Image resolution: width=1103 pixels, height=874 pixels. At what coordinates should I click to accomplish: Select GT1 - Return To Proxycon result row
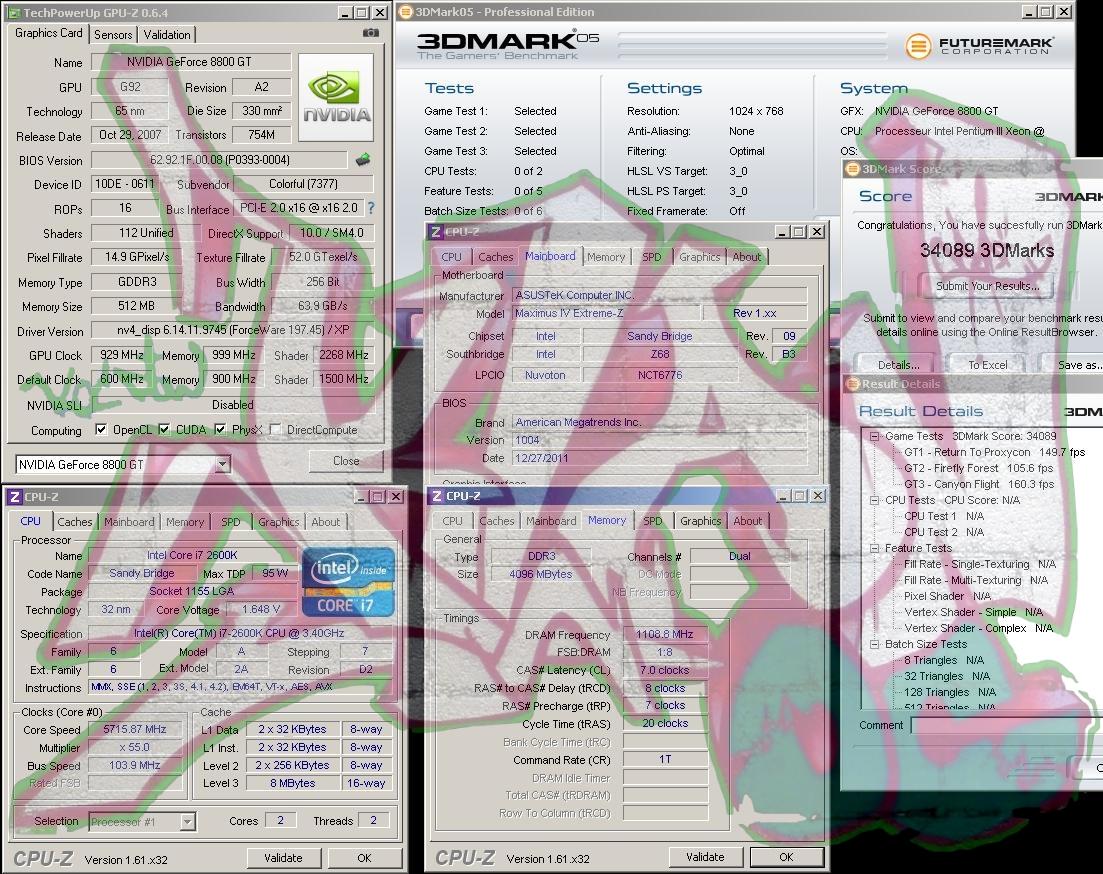point(995,452)
